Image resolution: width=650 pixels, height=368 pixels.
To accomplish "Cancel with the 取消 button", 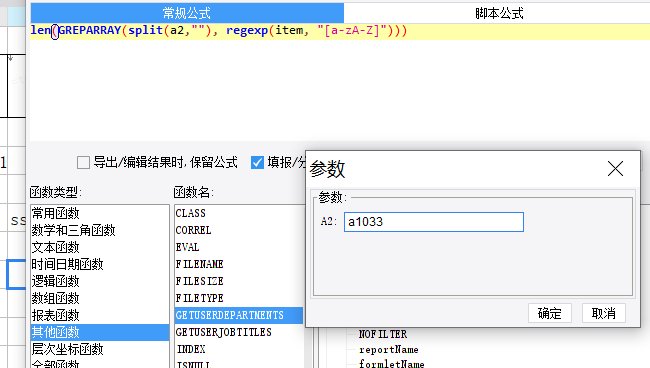I will pos(604,313).
